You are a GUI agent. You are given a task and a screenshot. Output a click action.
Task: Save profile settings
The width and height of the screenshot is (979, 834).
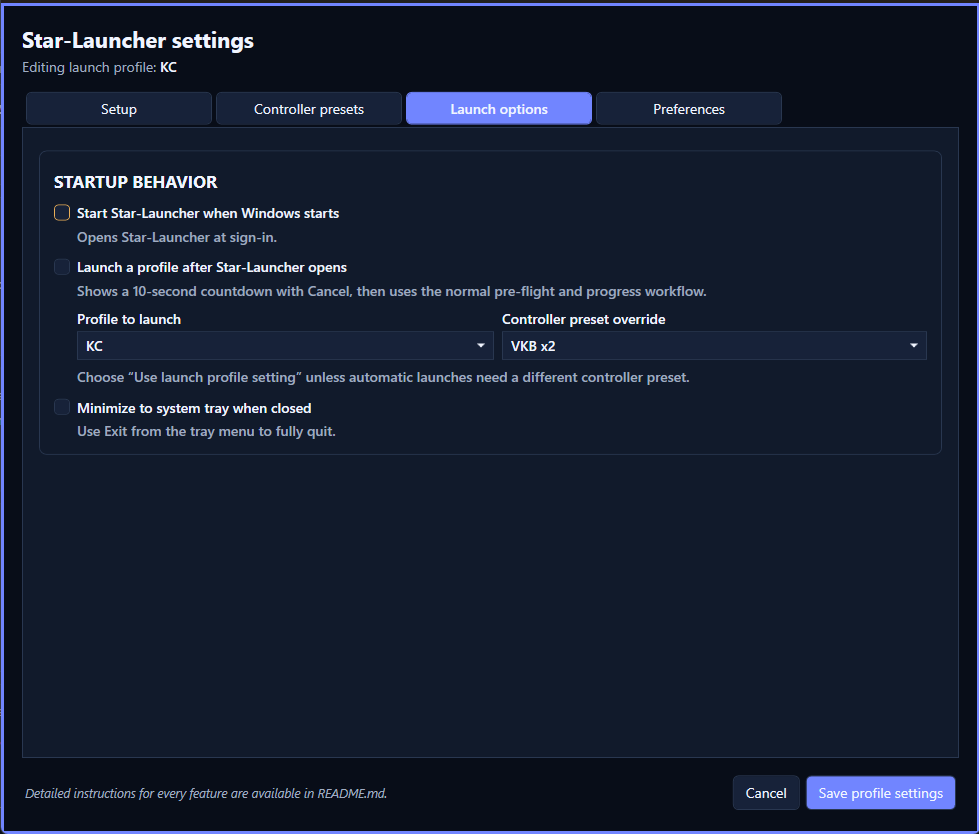pyautogui.click(x=880, y=793)
